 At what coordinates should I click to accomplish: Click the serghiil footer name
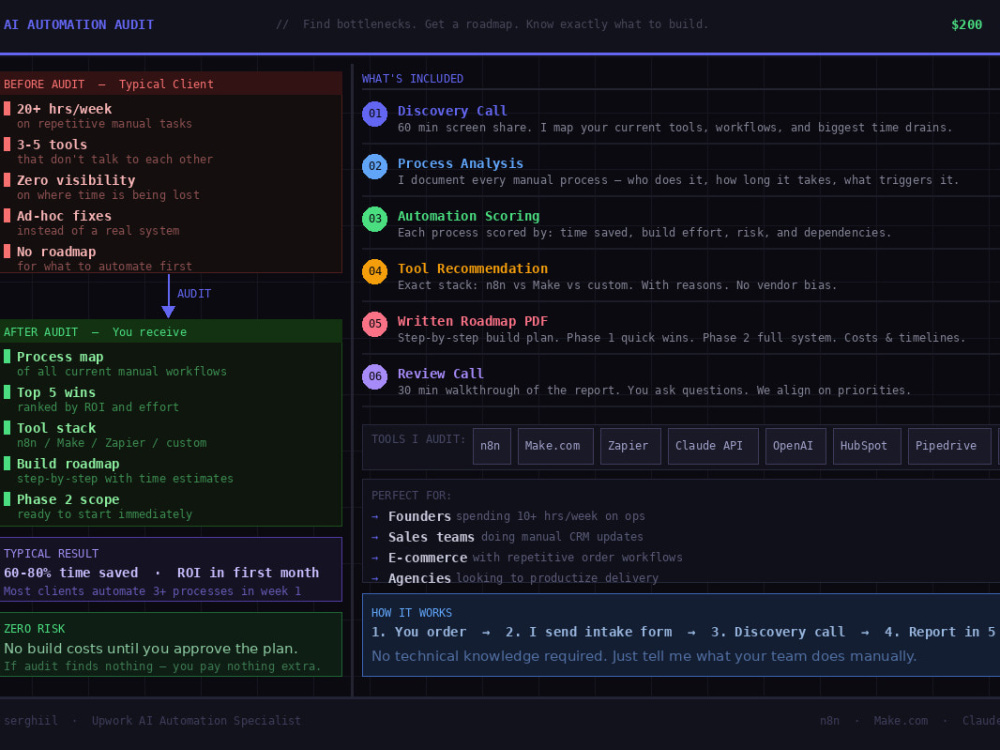(x=31, y=721)
